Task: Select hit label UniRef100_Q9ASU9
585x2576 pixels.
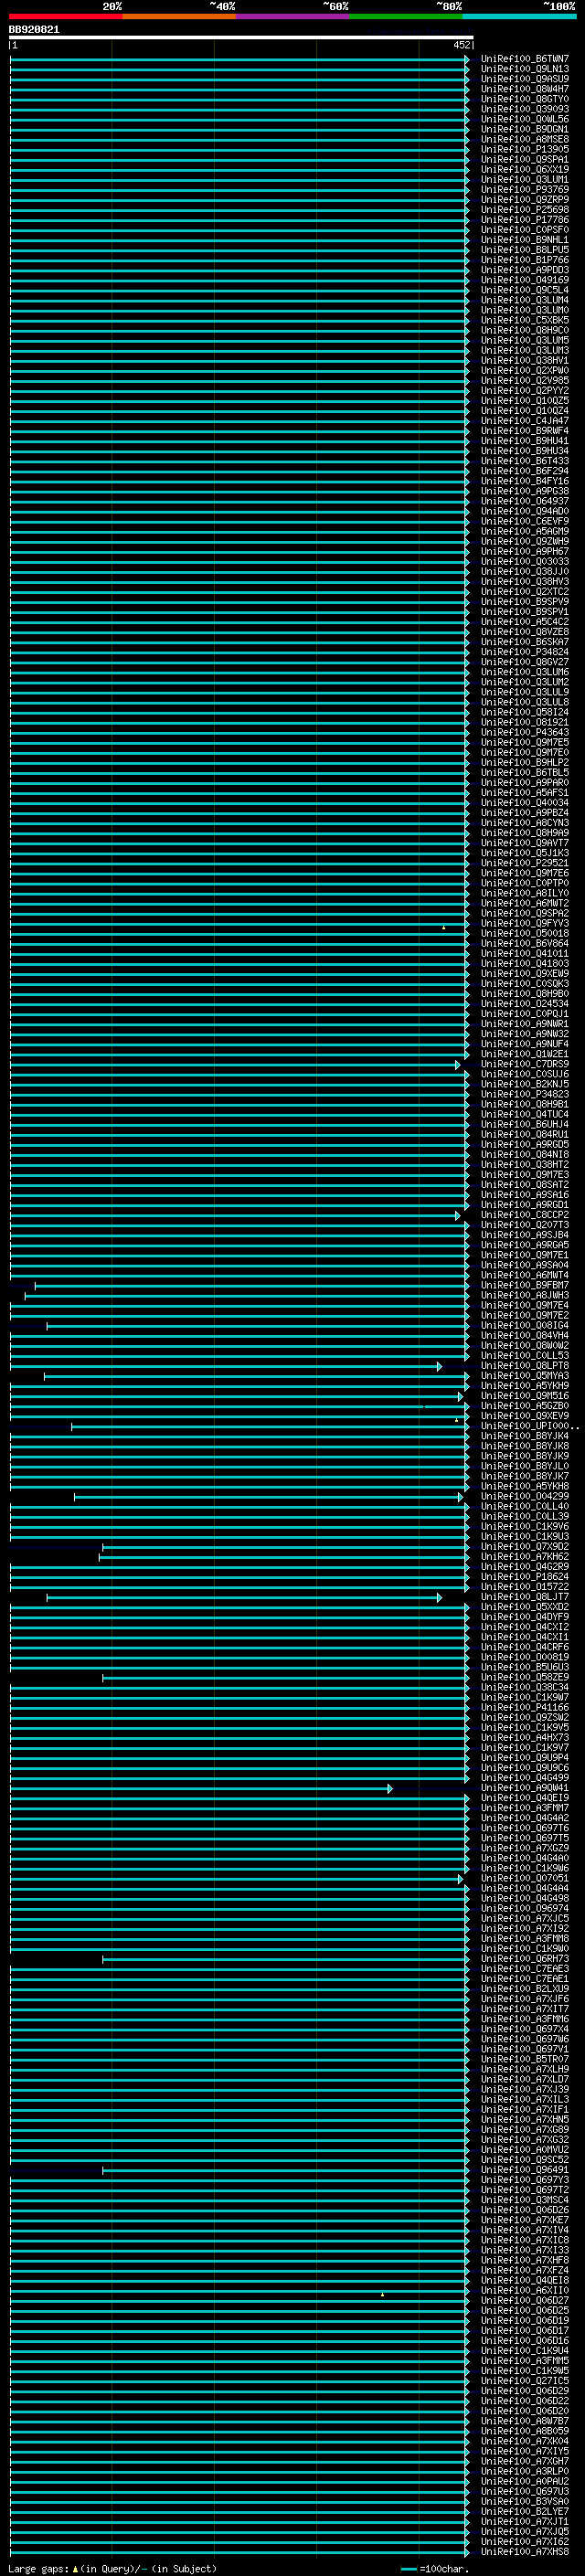Action: [x=525, y=79]
